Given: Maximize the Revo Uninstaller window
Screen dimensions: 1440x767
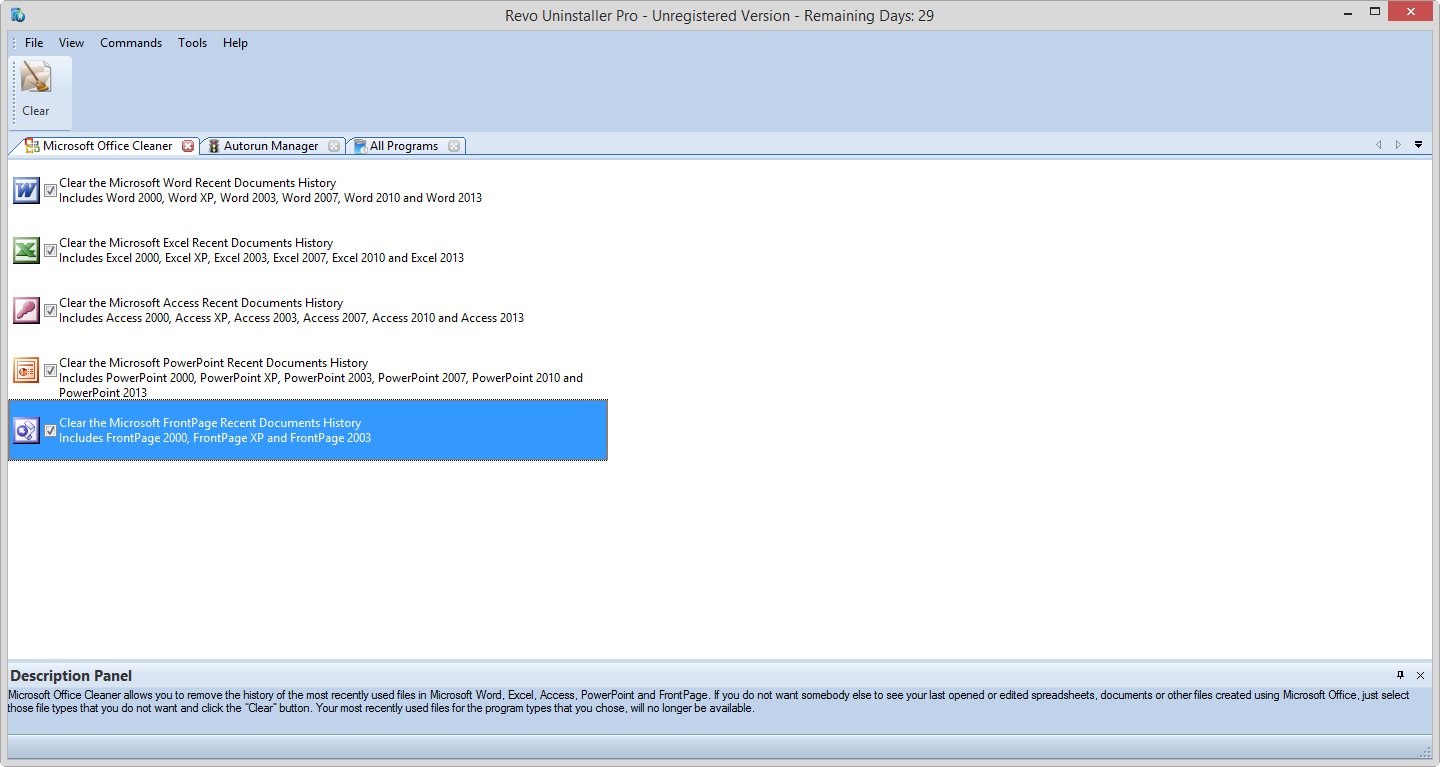Looking at the screenshot, I should click(1374, 12).
